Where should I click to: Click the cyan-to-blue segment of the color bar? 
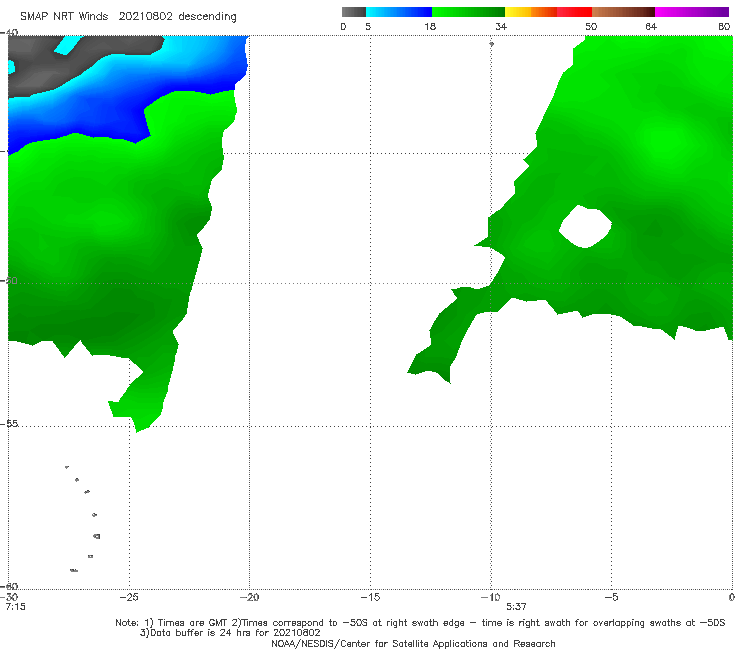399,12
